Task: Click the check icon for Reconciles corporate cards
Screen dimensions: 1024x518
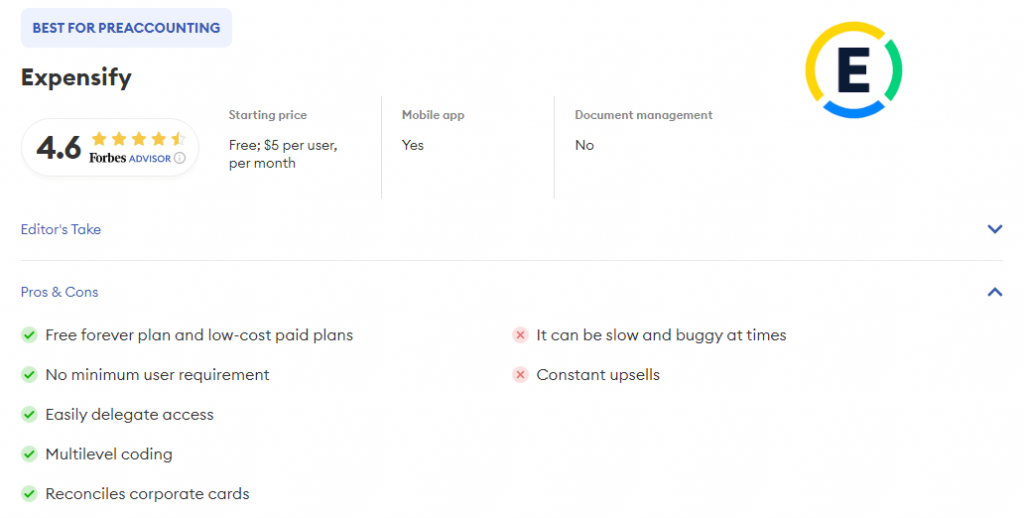Action: [x=30, y=494]
